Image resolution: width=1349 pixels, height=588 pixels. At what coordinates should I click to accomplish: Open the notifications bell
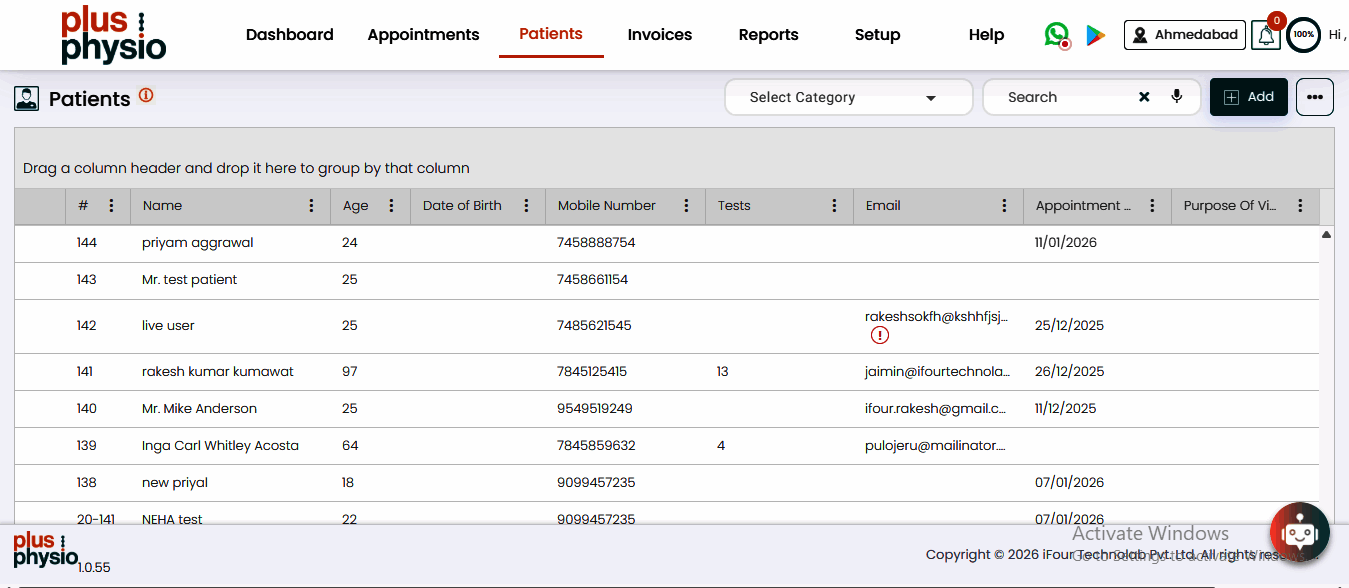point(1266,35)
